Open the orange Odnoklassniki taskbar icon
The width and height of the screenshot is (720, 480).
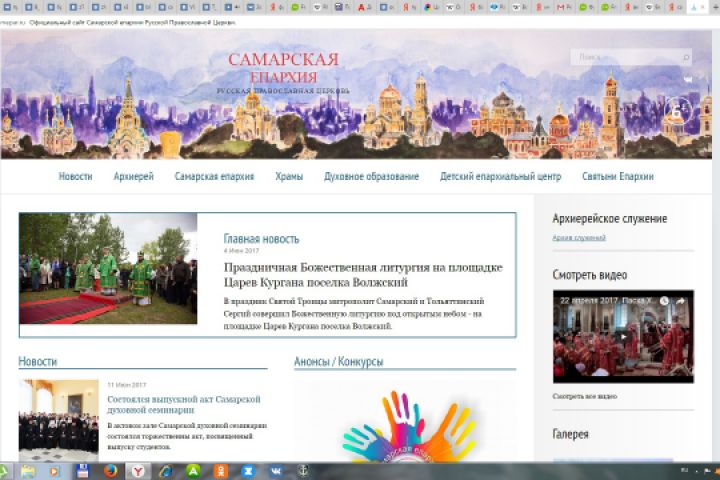(x=220, y=471)
